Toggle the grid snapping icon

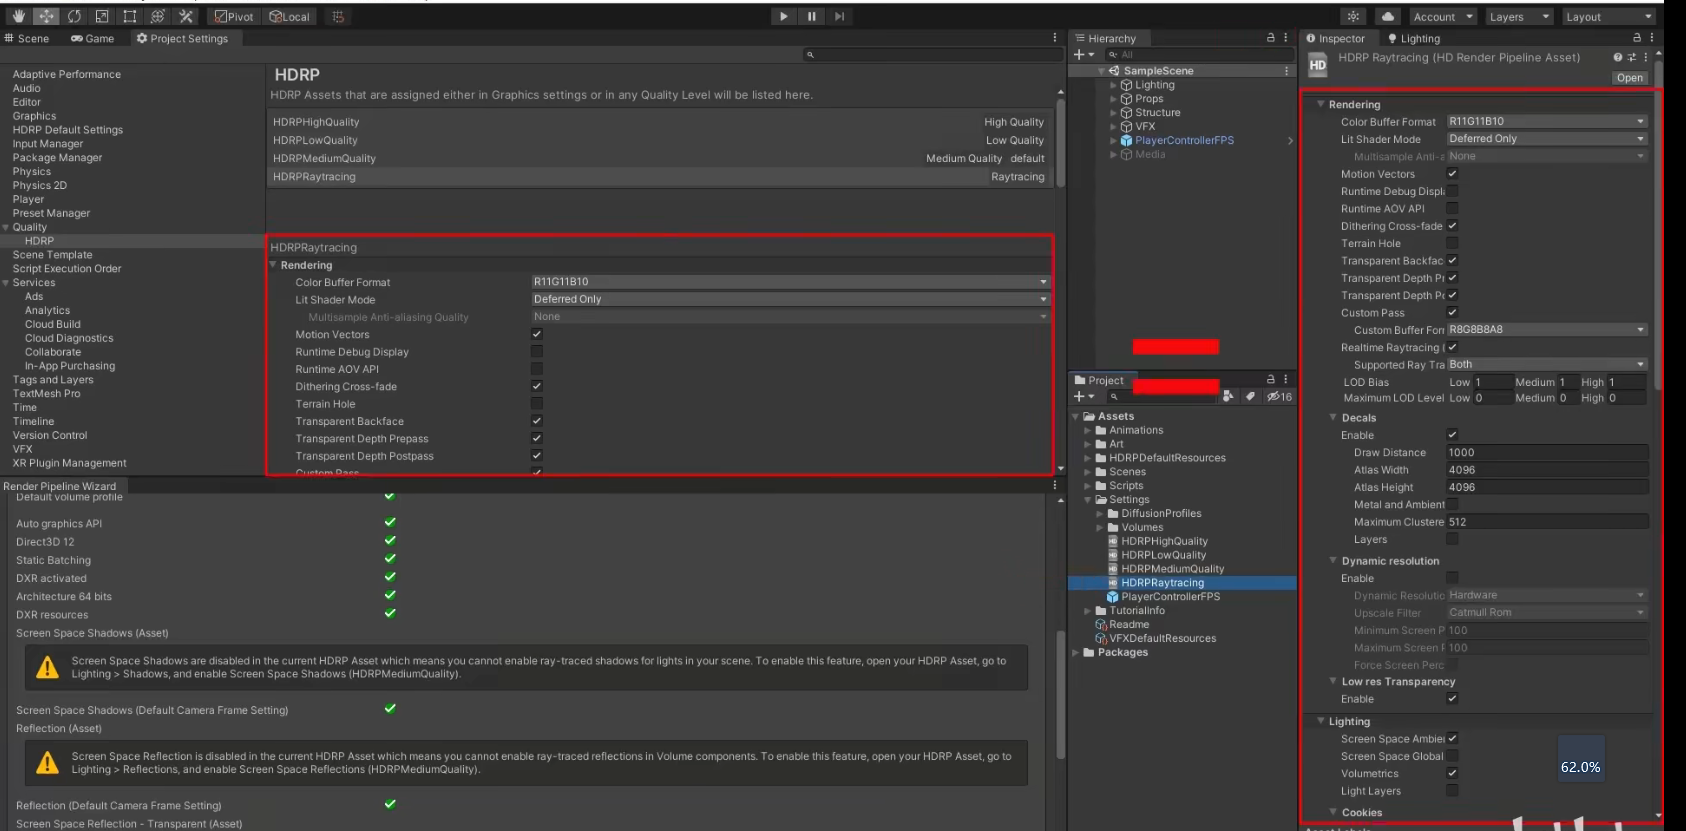(x=338, y=16)
